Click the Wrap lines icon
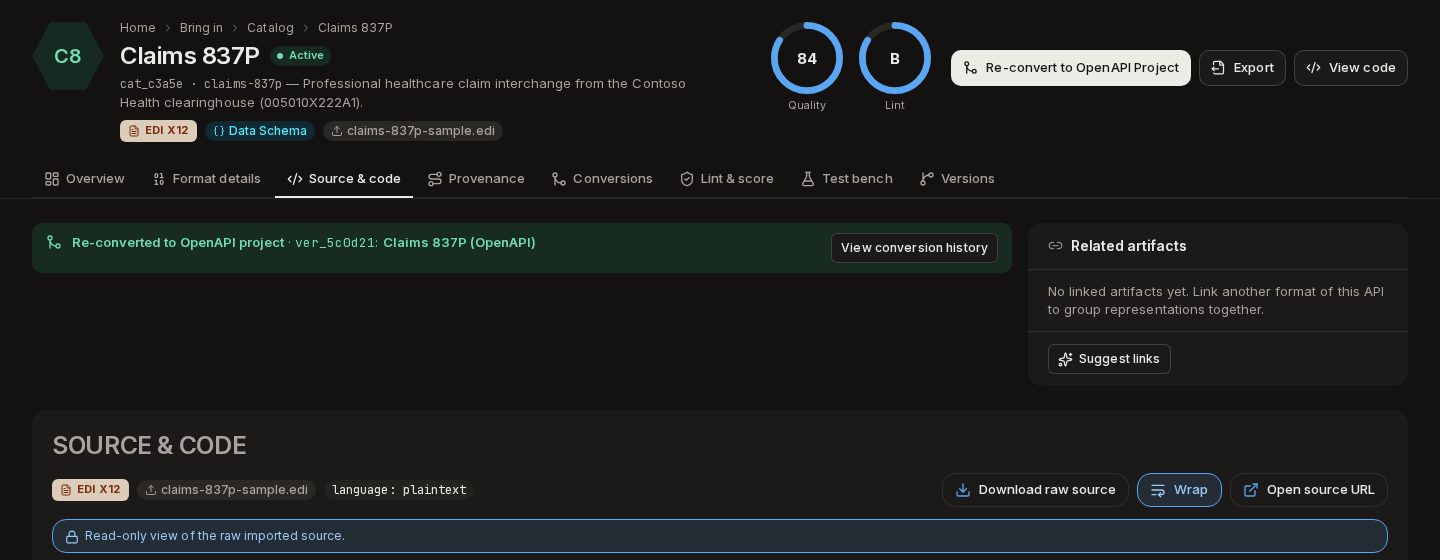The image size is (1440, 560). (1158, 490)
